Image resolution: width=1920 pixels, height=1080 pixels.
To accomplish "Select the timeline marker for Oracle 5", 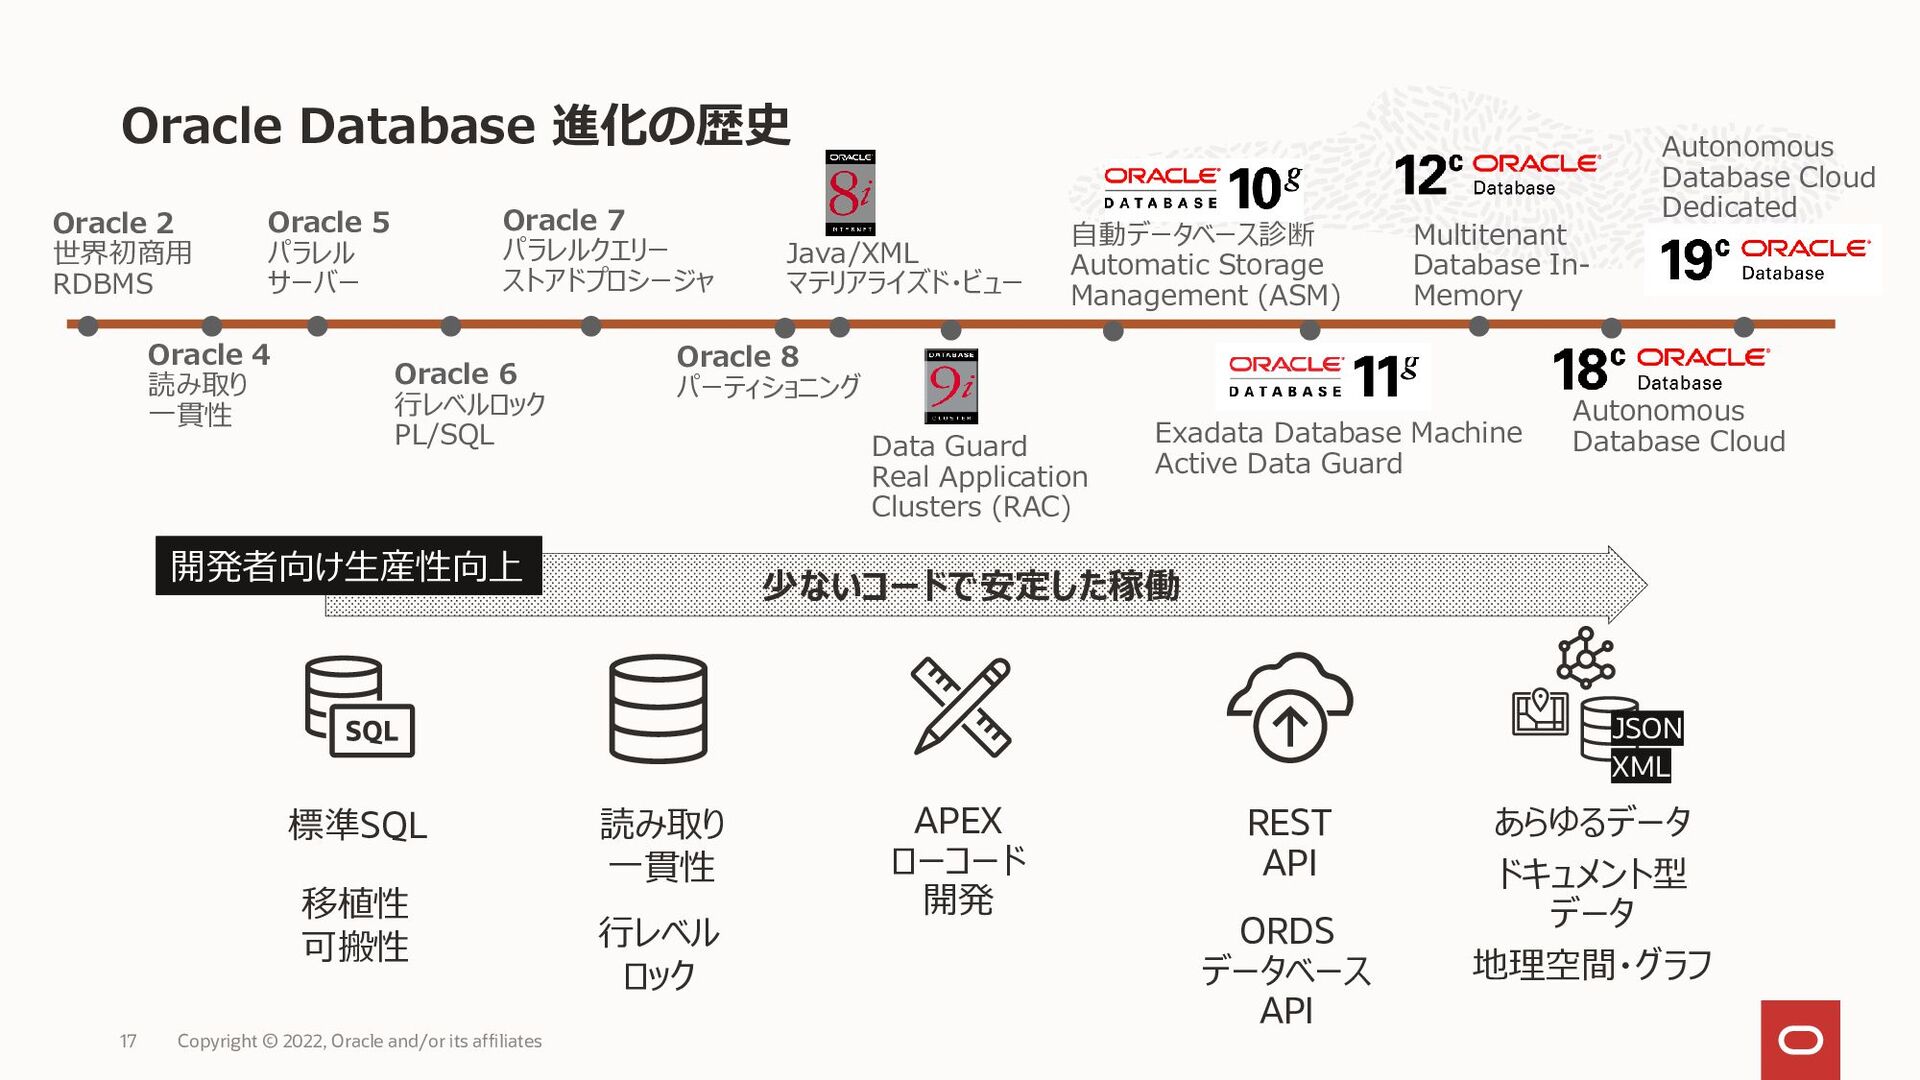I will (x=323, y=326).
